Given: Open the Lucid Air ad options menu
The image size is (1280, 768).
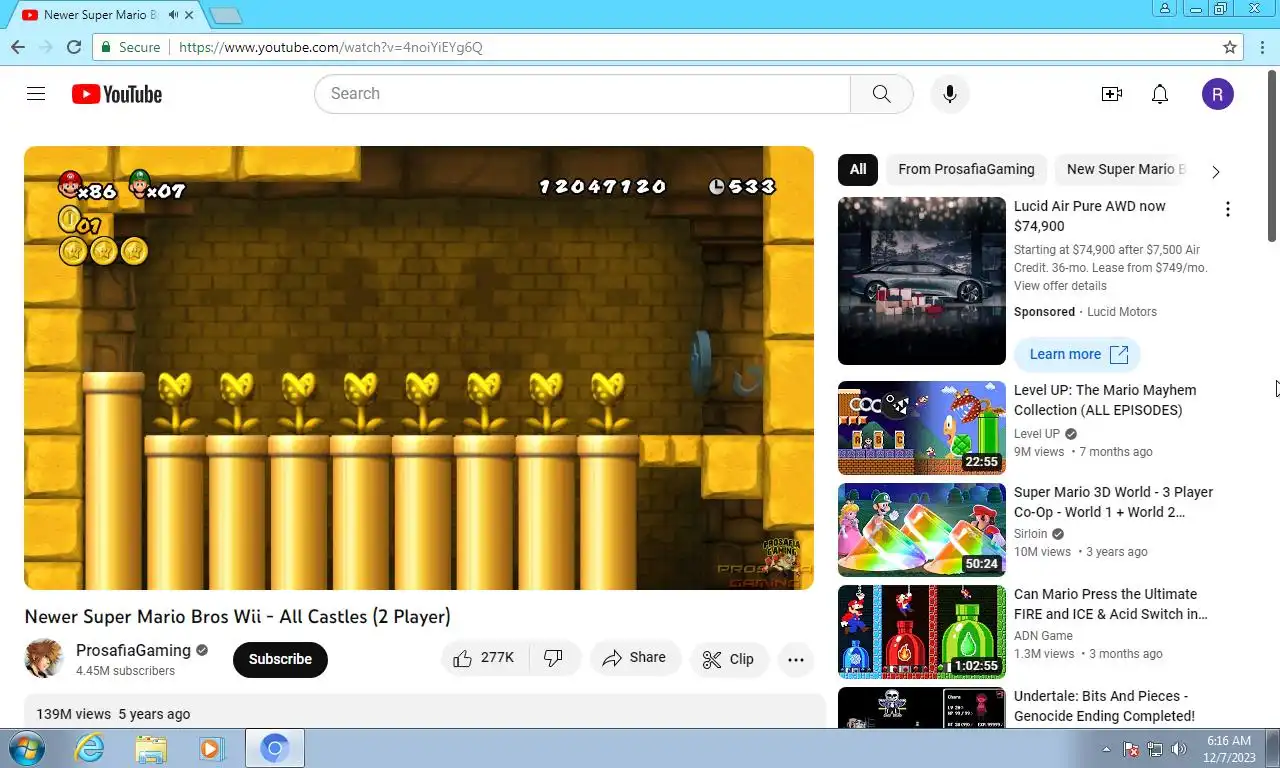Looking at the screenshot, I should 1228,209.
